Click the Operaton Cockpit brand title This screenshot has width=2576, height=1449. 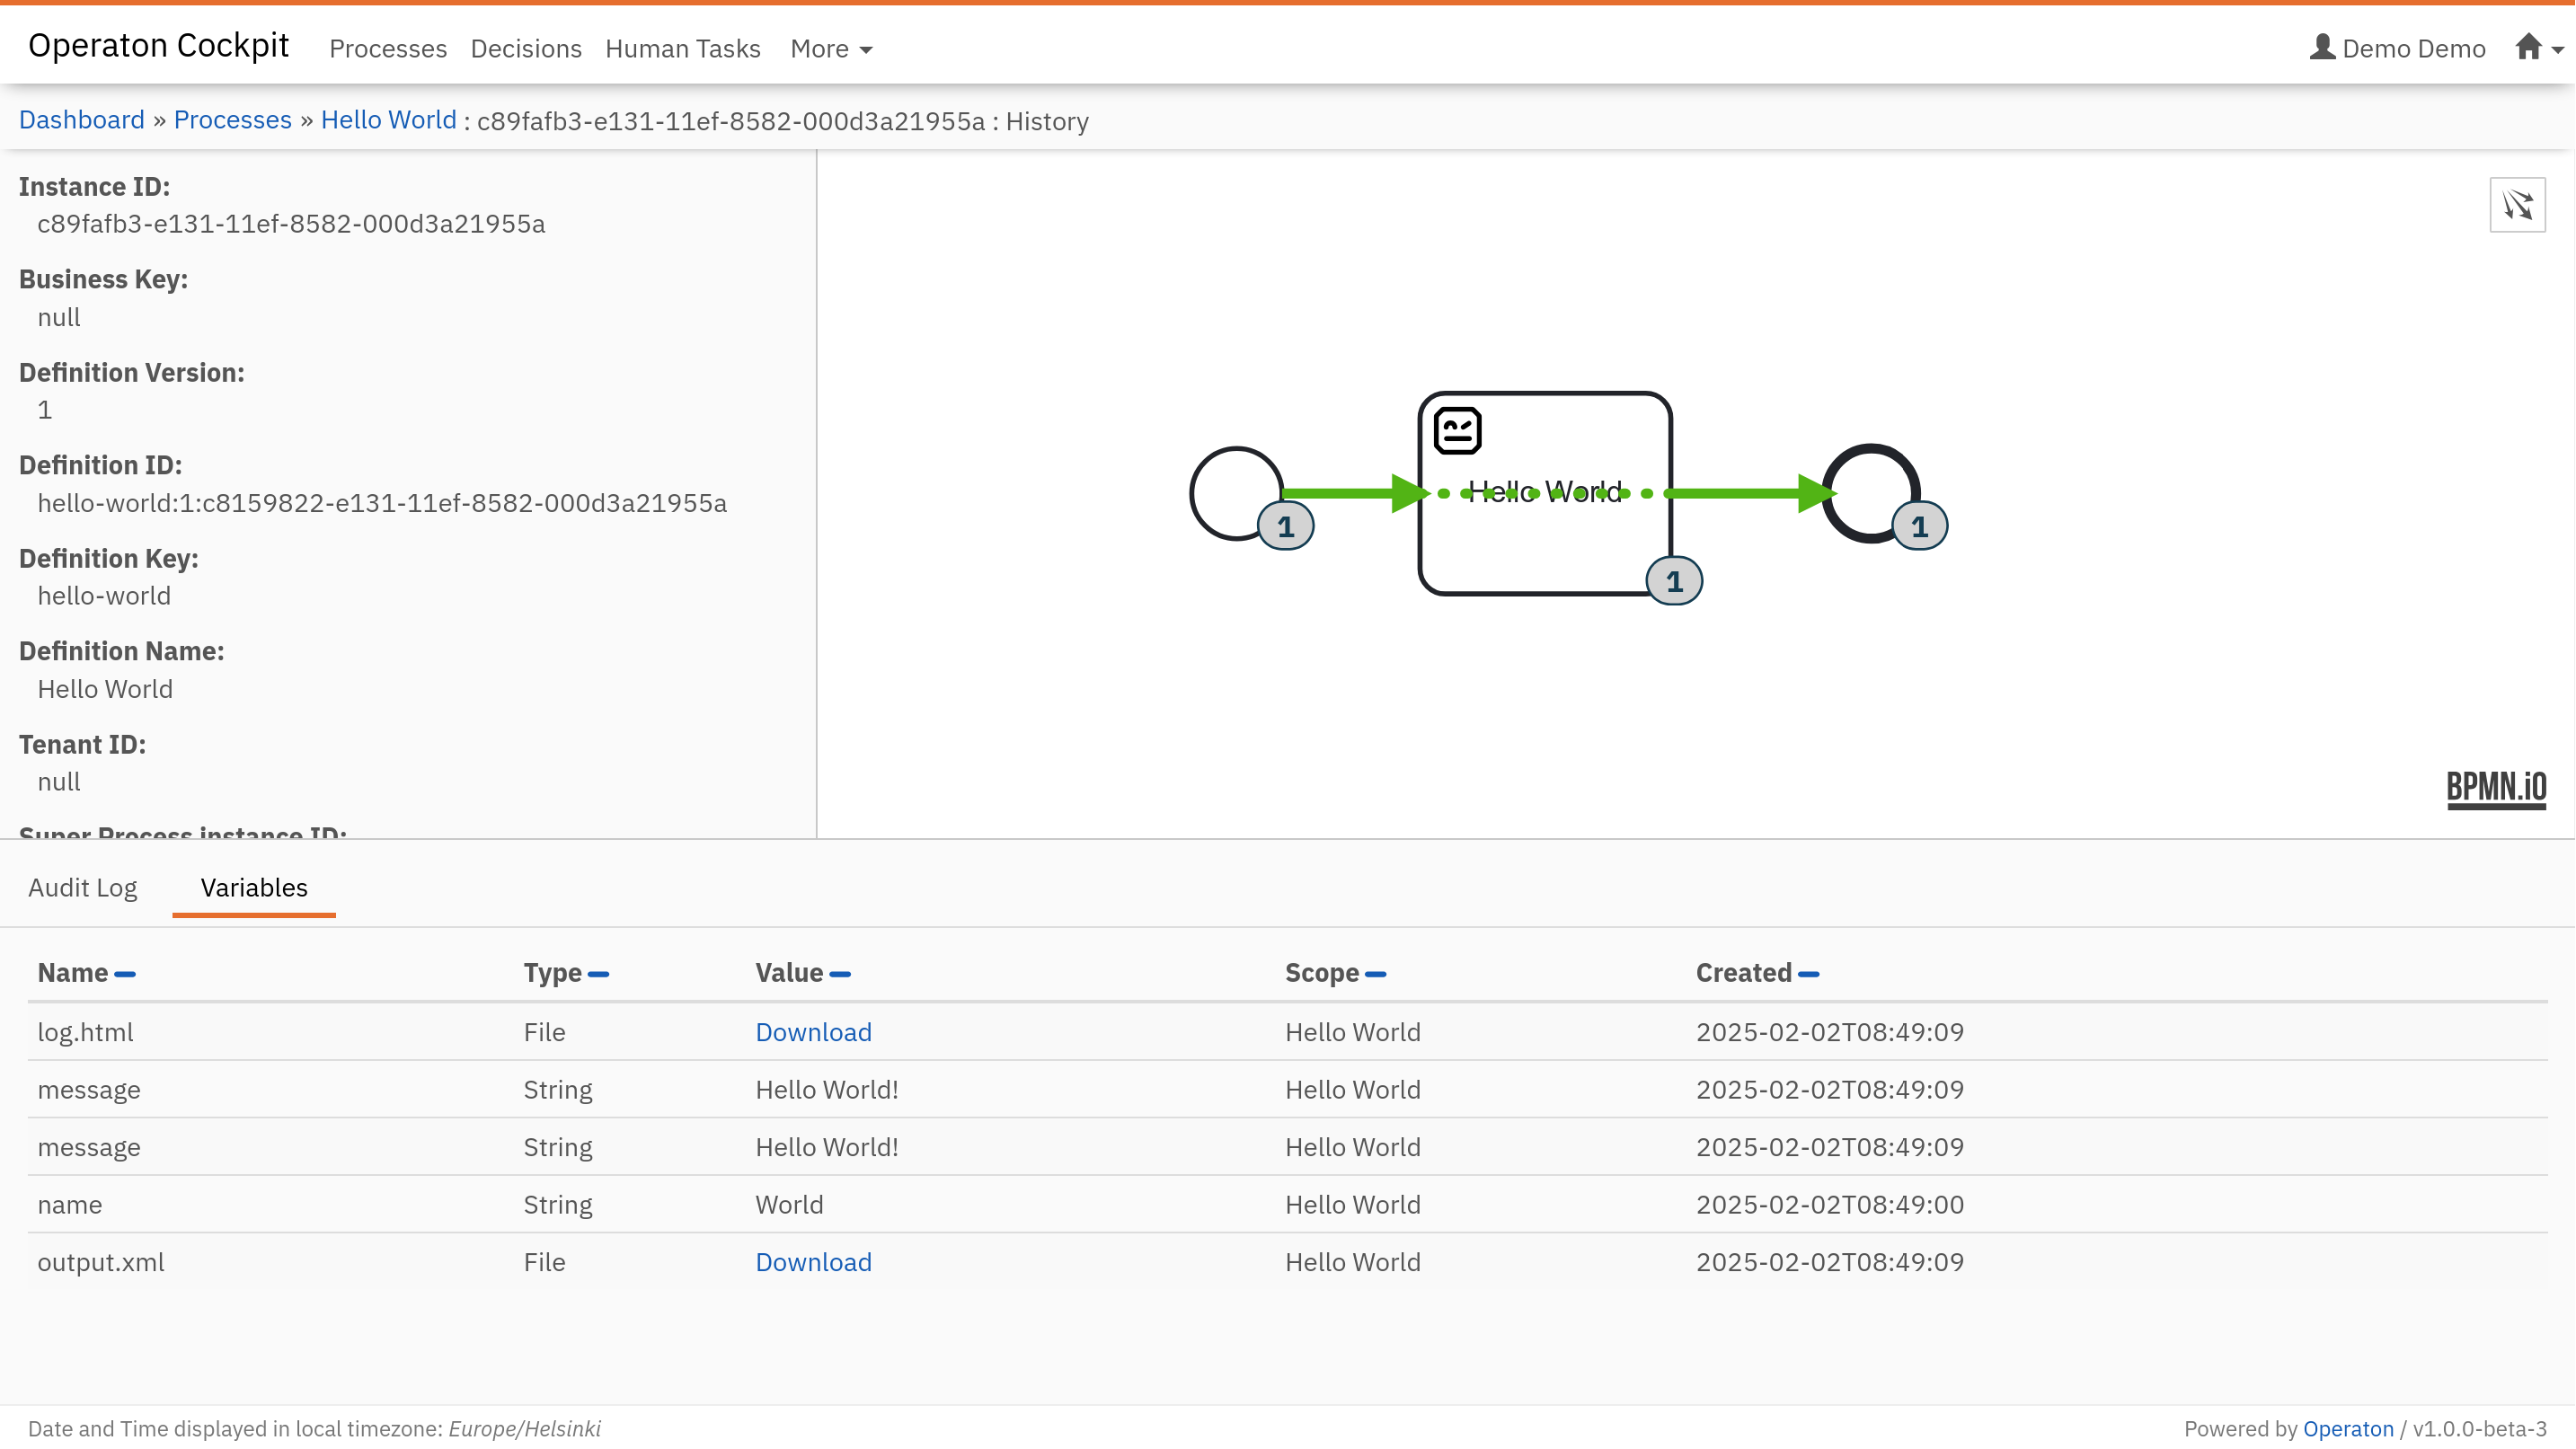(x=158, y=45)
